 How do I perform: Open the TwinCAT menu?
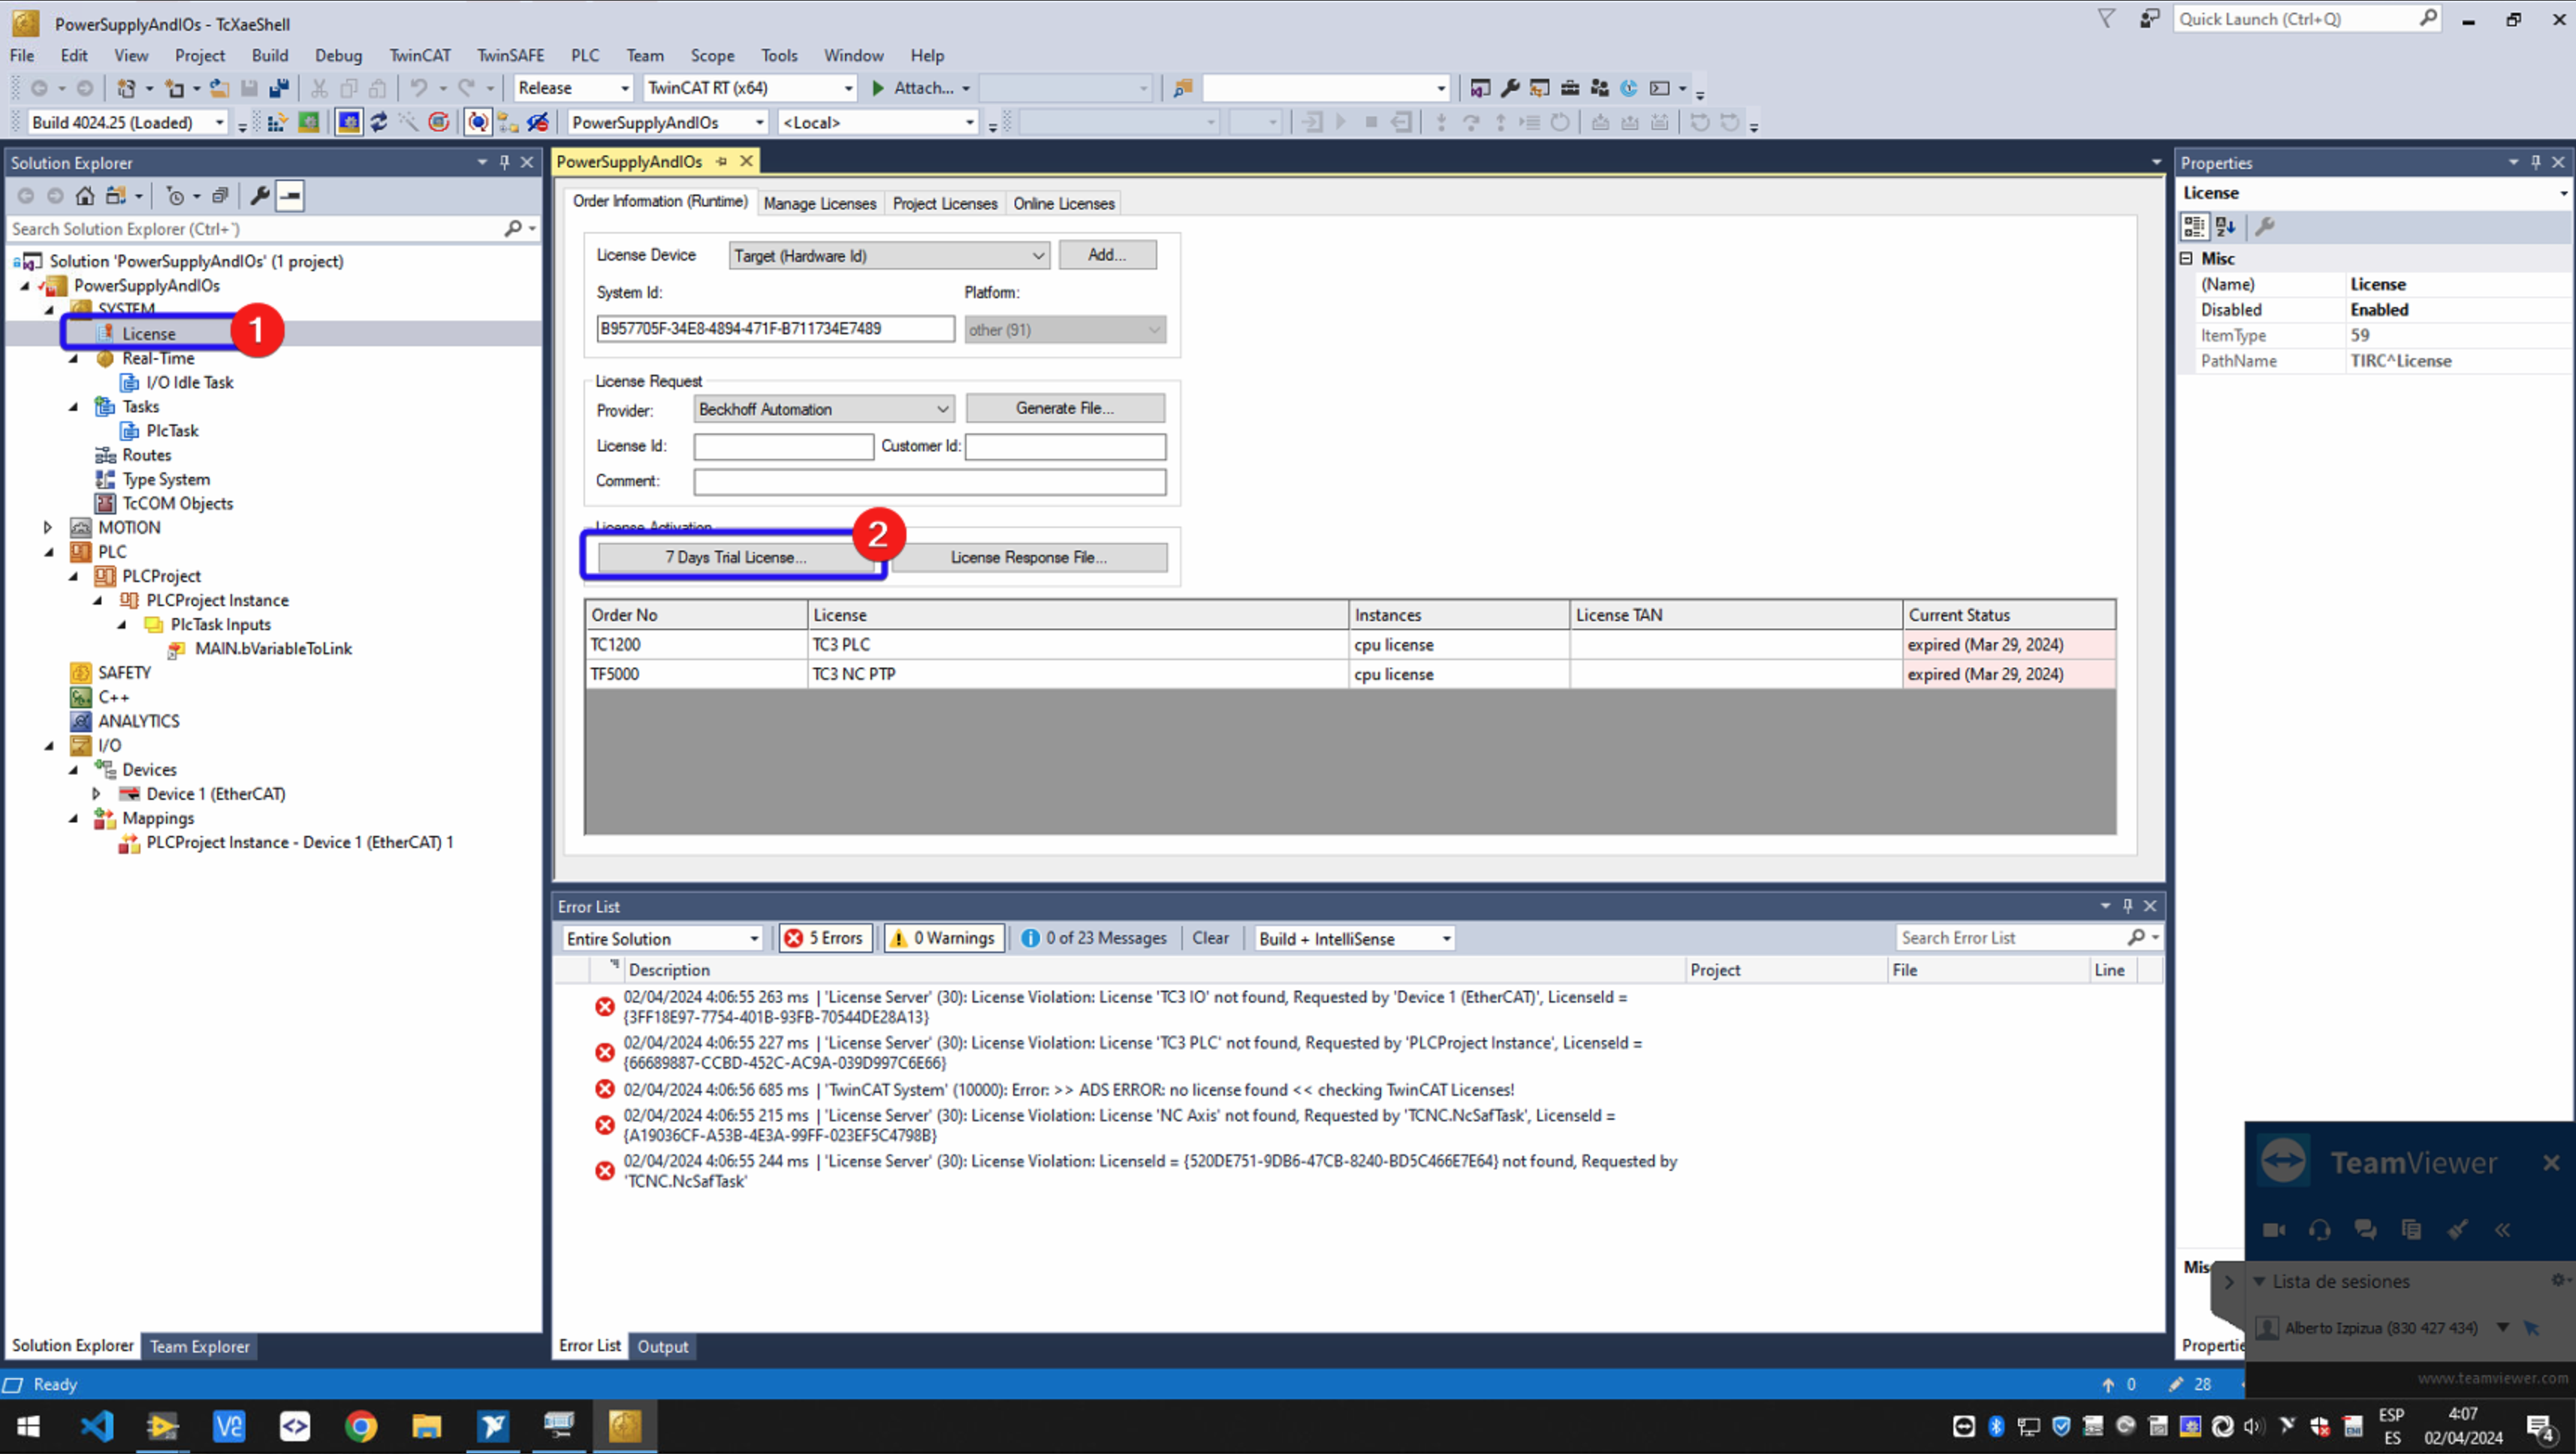(420, 55)
